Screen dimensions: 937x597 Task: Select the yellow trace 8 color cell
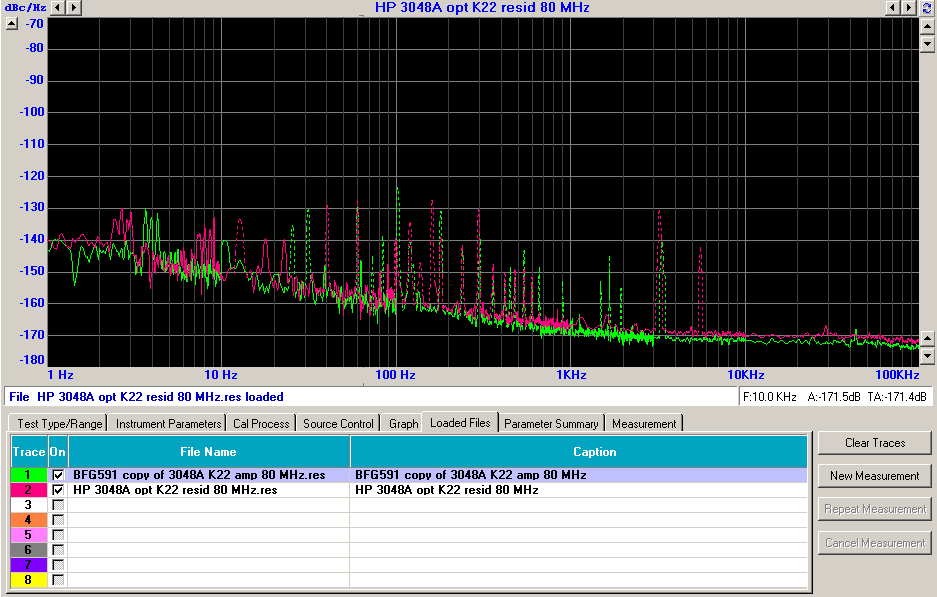click(29, 580)
